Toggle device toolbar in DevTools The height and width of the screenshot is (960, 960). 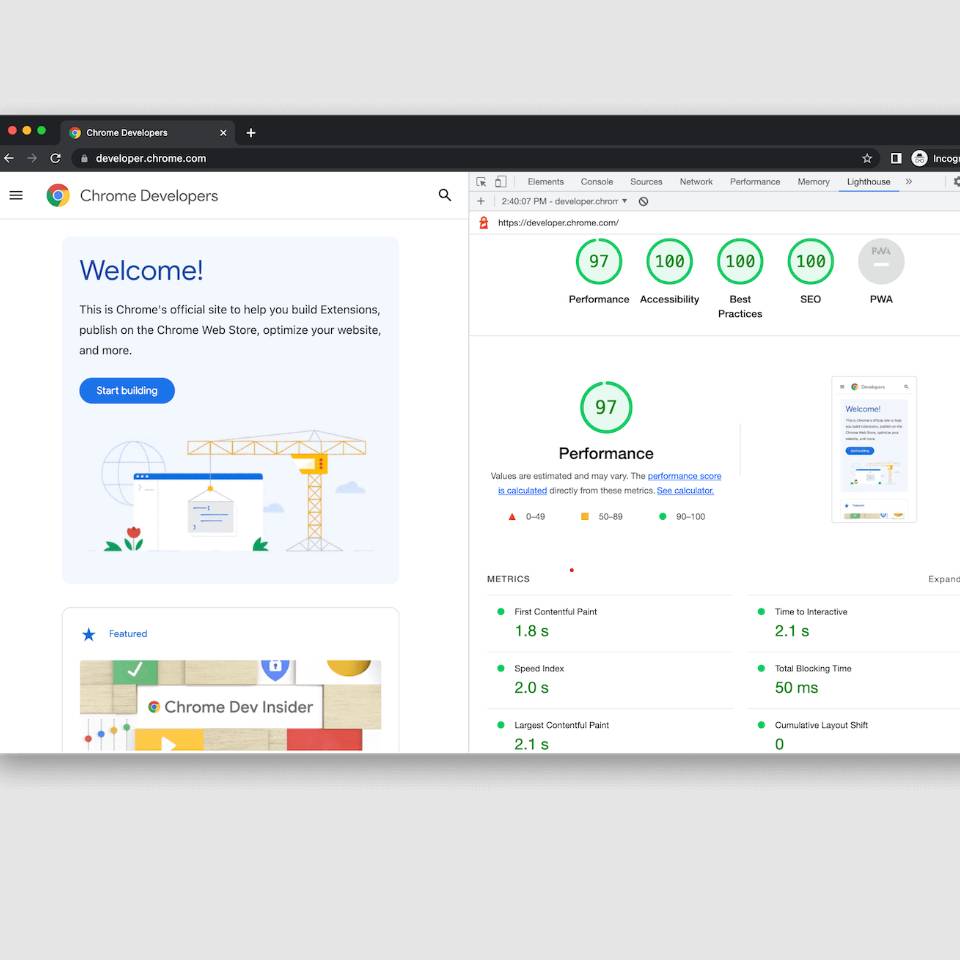pyautogui.click(x=501, y=182)
